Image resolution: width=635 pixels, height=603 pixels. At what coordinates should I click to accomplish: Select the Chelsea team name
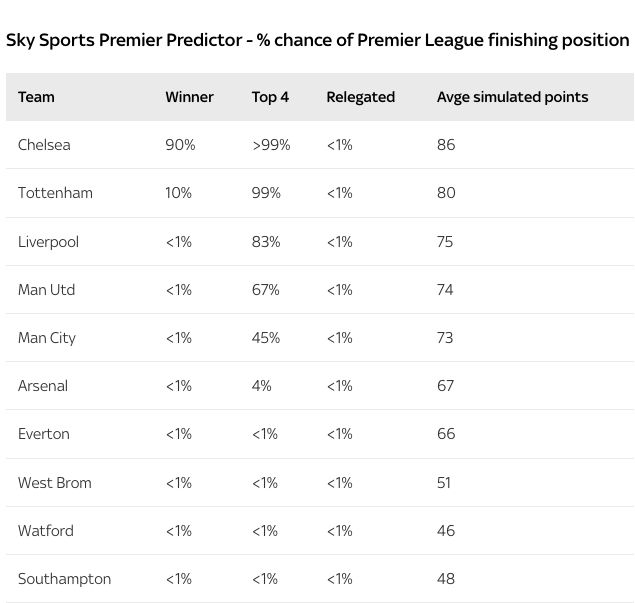[44, 145]
